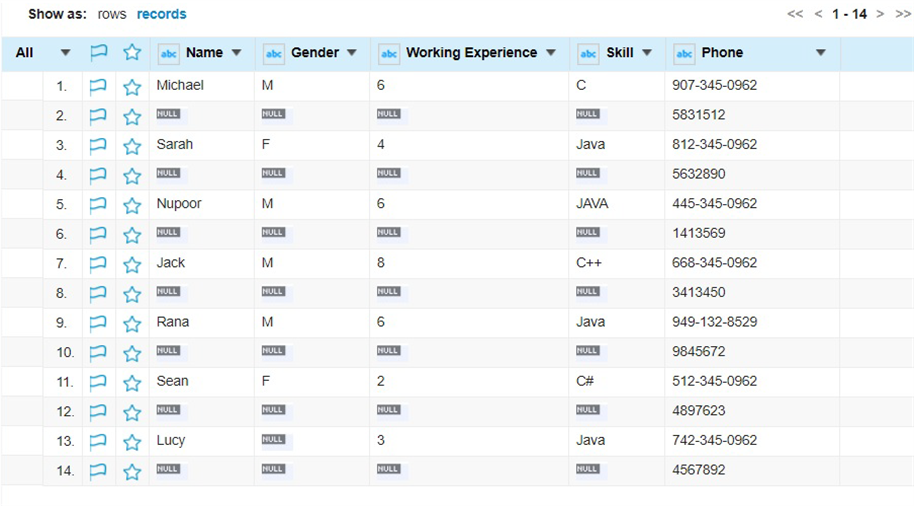Image resolution: width=915 pixels, height=506 pixels.
Task: Toggle the flag on row 9 Rana
Action: (x=98, y=323)
